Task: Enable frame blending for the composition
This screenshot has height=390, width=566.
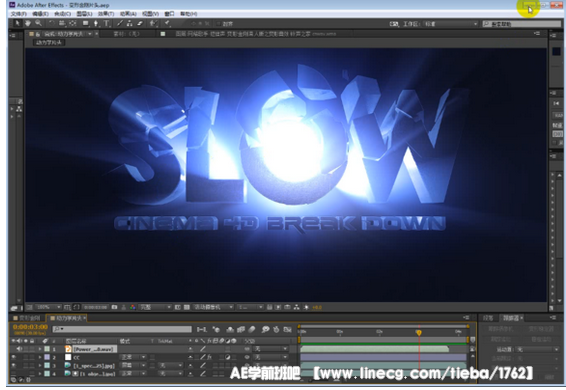Action: click(x=241, y=329)
